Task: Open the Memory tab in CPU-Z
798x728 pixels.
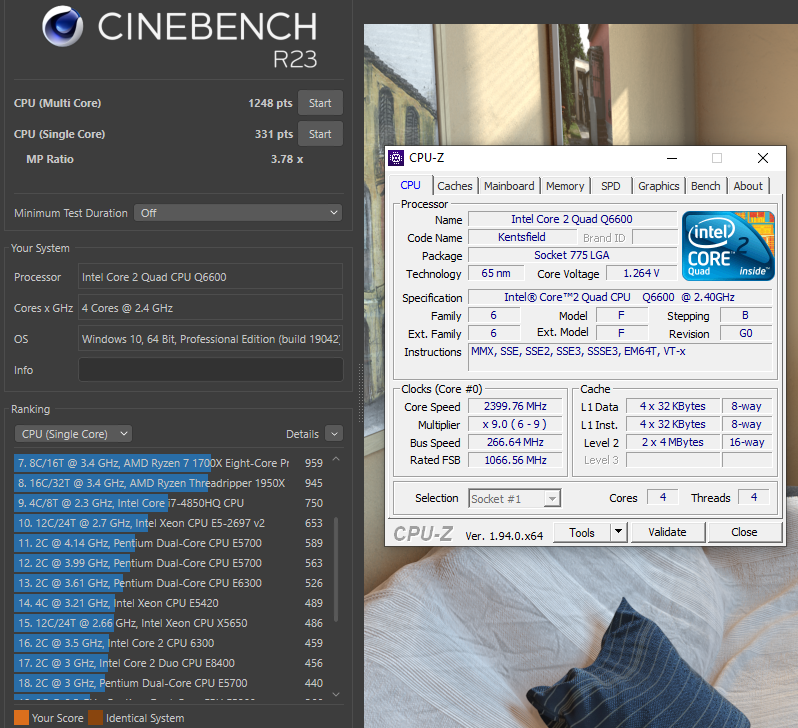Action: coord(565,186)
